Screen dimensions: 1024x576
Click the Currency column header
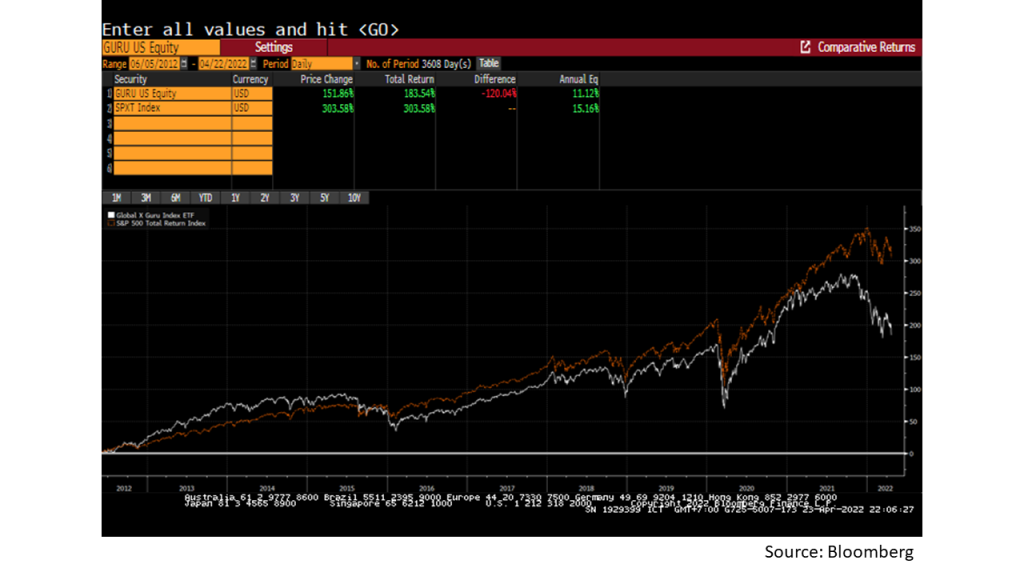[250, 79]
